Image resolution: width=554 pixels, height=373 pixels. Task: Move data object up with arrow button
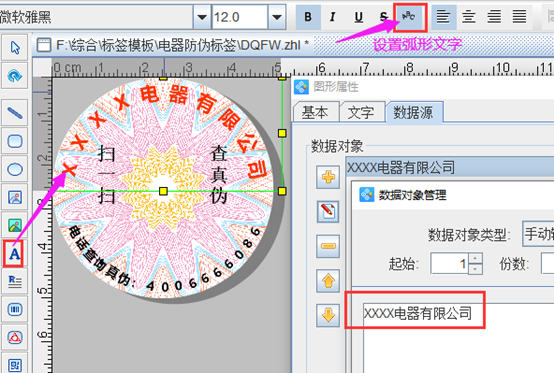[x=328, y=281]
